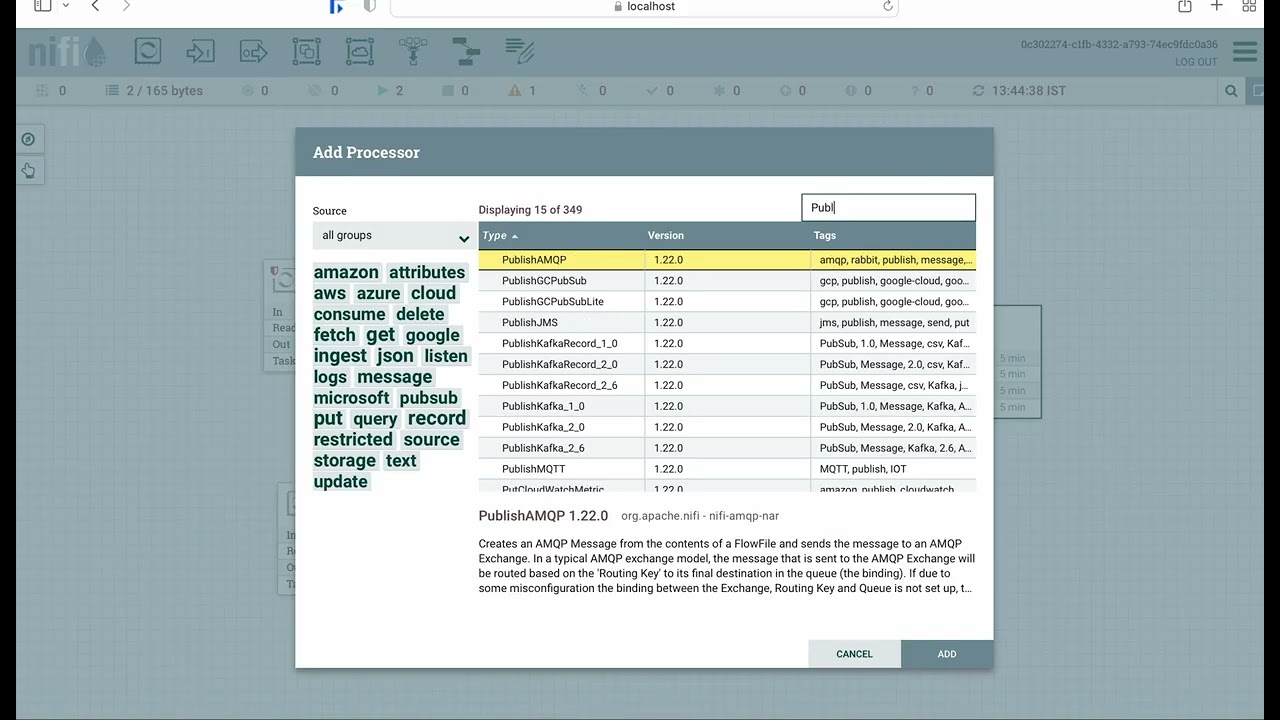The height and width of the screenshot is (720, 1280).
Task: Click the NiFi logo
Action: tap(66, 51)
